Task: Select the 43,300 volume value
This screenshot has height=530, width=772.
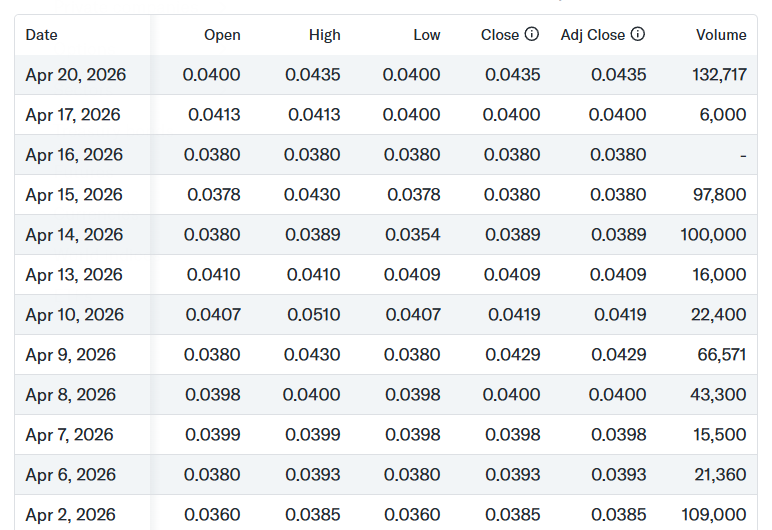Action: click(x=718, y=395)
